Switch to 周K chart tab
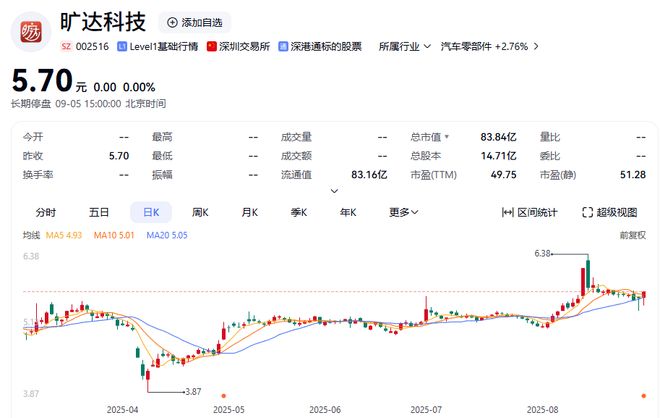This screenshot has height=418, width=660. tap(200, 212)
